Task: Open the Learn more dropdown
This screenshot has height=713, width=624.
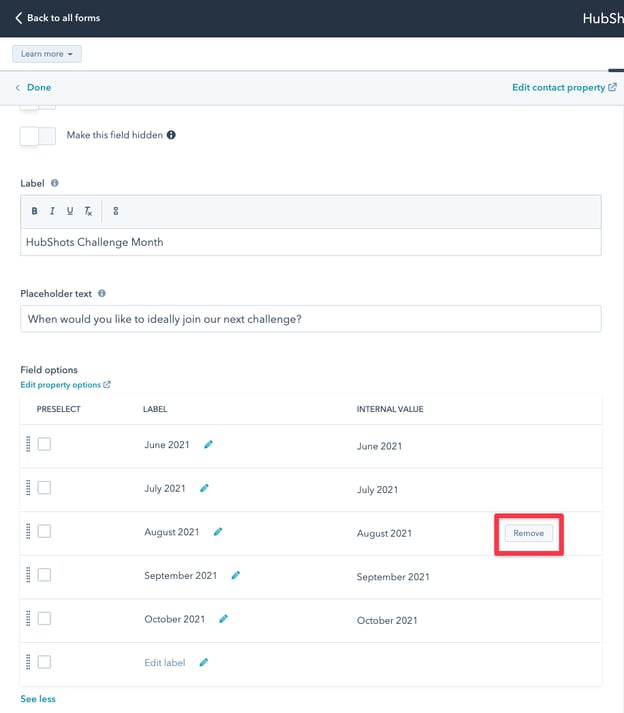Action: pos(47,54)
